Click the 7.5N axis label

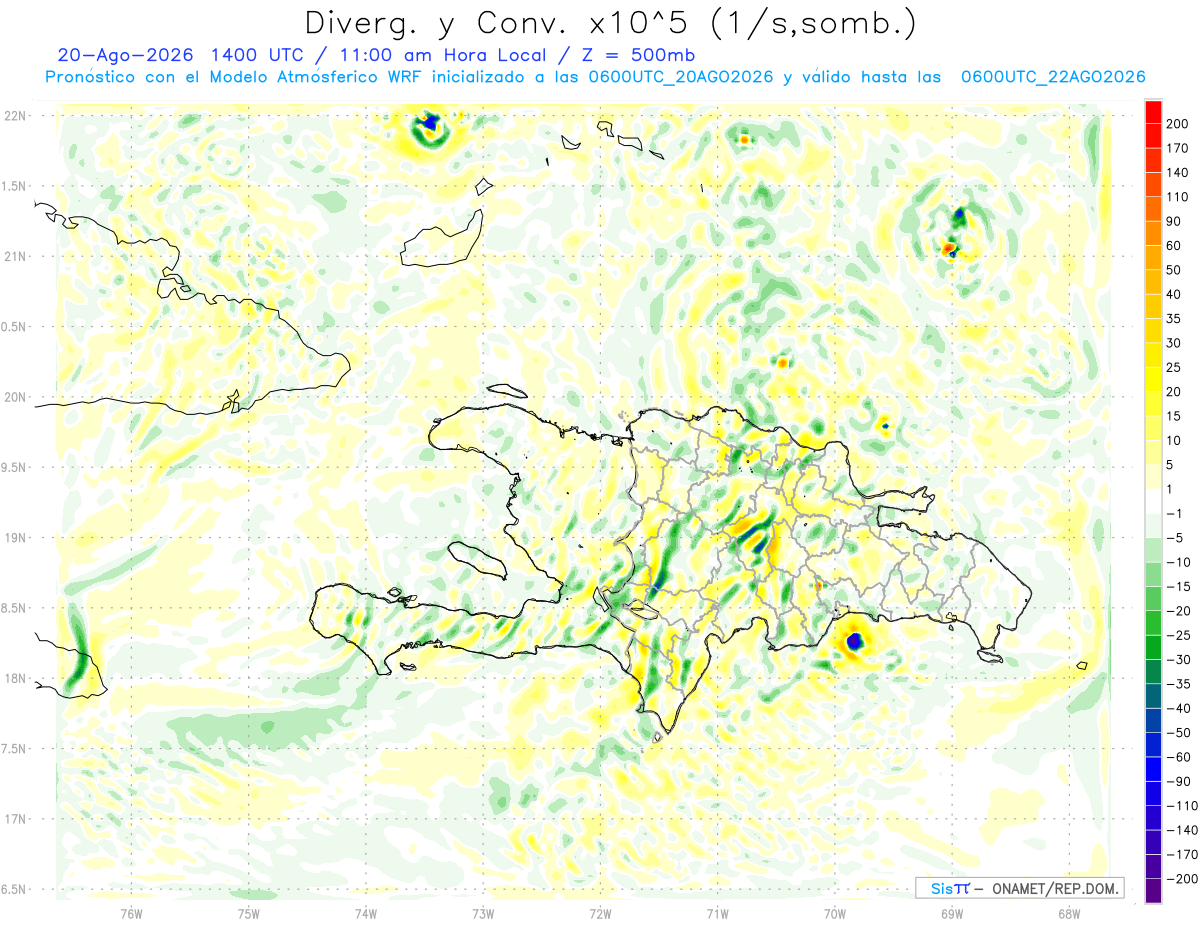(x=14, y=749)
